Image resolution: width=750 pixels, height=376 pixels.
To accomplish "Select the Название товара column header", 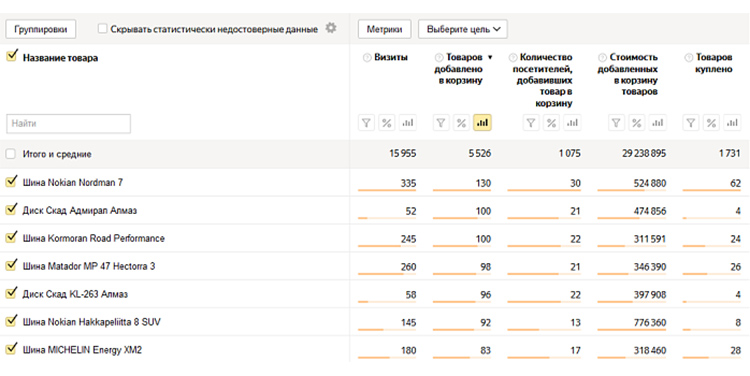I will (60, 58).
